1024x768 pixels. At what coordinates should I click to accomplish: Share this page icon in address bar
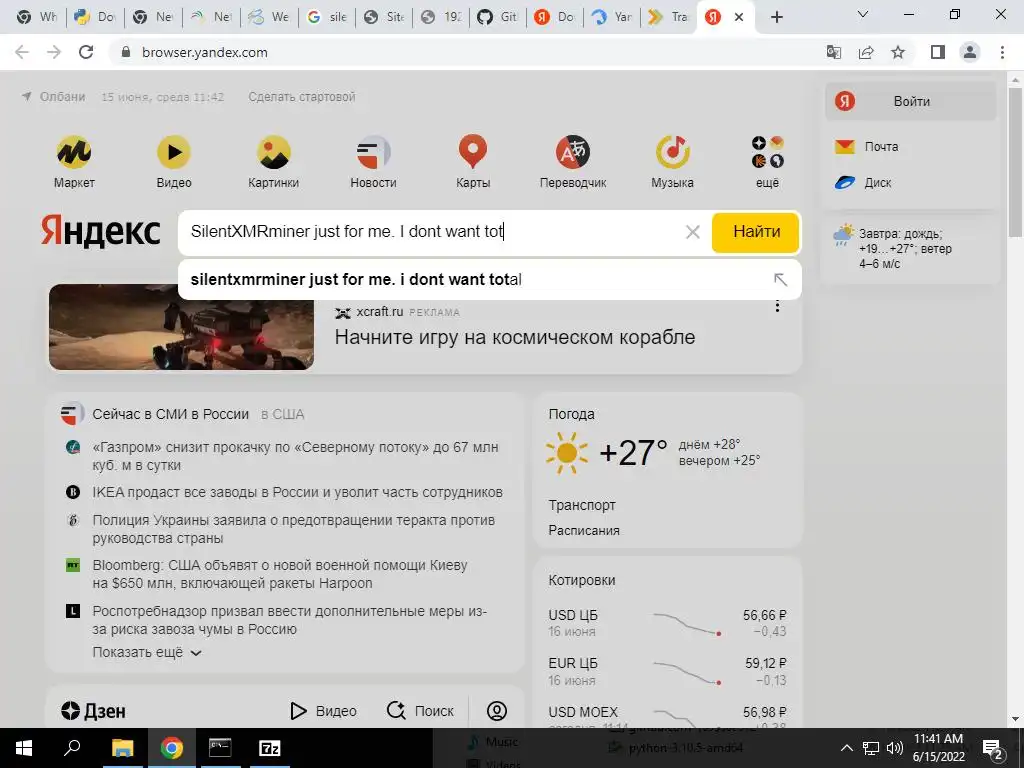coord(866,52)
